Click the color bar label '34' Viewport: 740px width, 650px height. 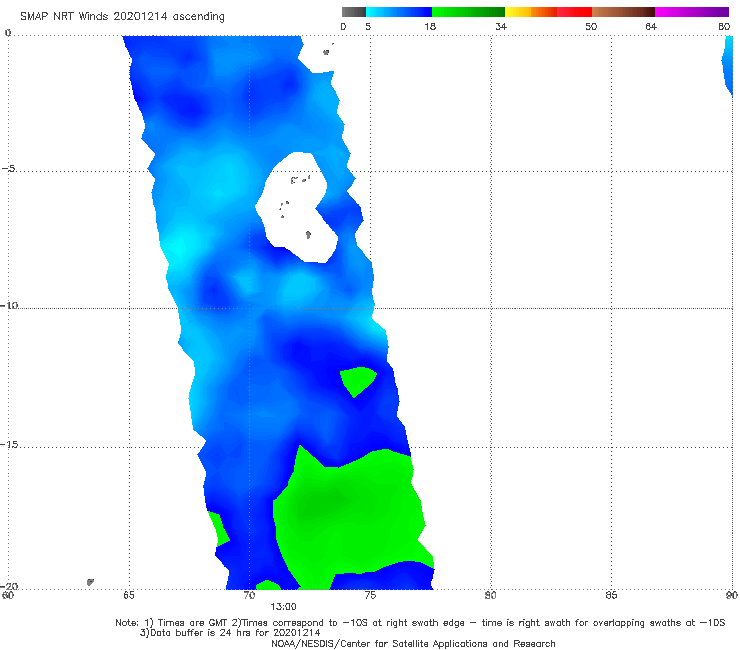[x=501, y=26]
